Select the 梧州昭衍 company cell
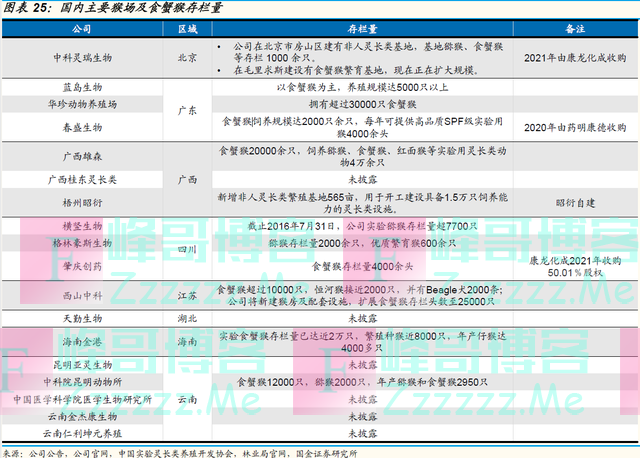Viewport: 640px width, 458px height. point(78,202)
